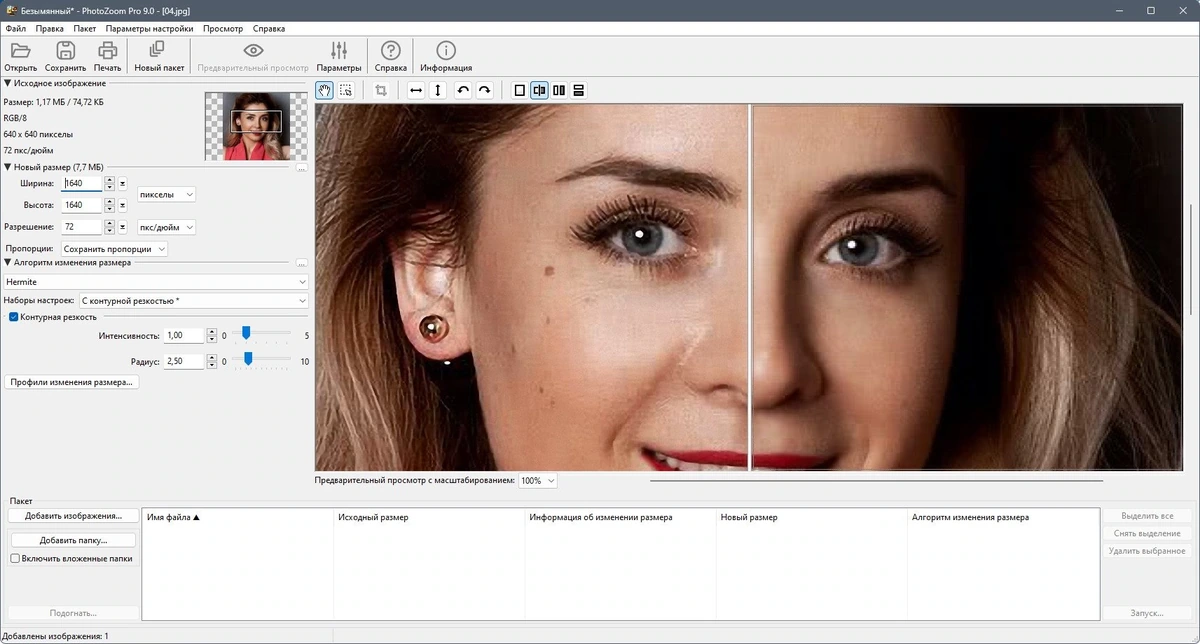Flip the image vertically
1200x644 pixels.
[x=438, y=90]
